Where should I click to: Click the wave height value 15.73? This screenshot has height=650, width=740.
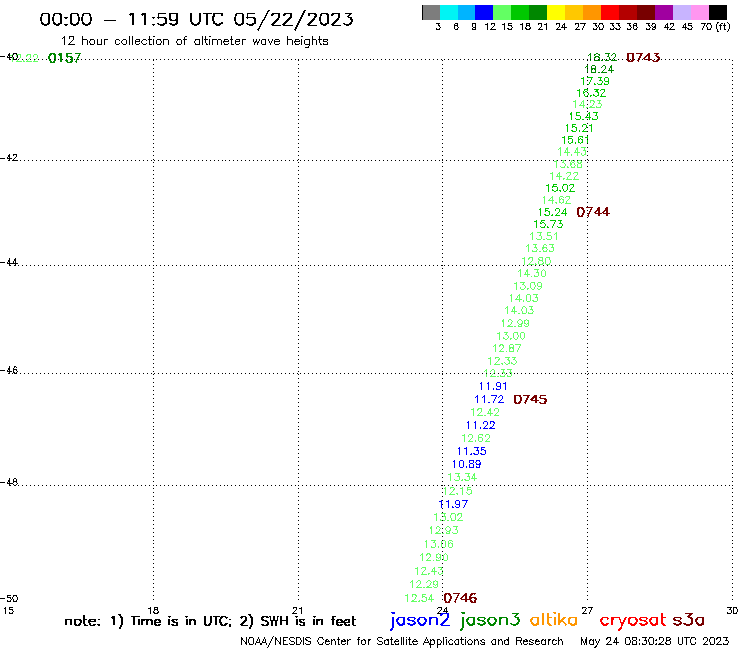pyautogui.click(x=548, y=224)
